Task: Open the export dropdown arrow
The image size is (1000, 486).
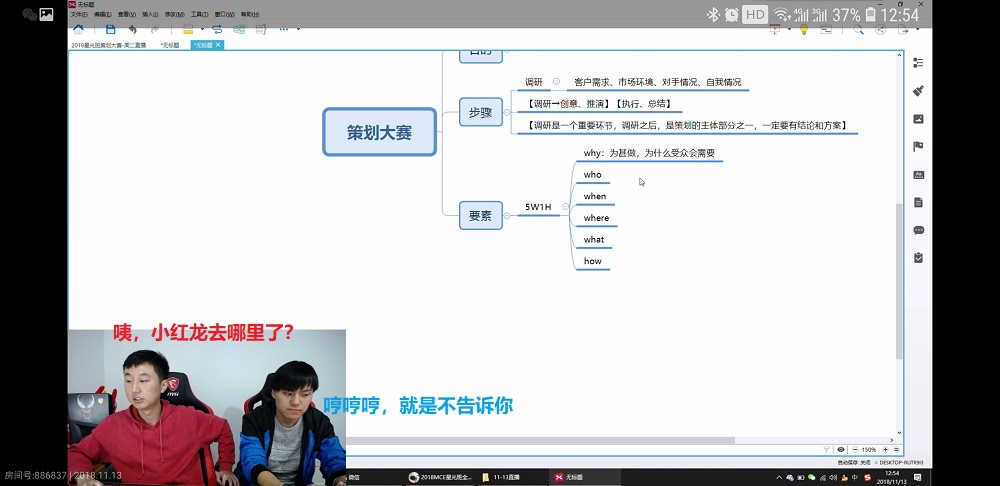Action: tap(918, 29)
